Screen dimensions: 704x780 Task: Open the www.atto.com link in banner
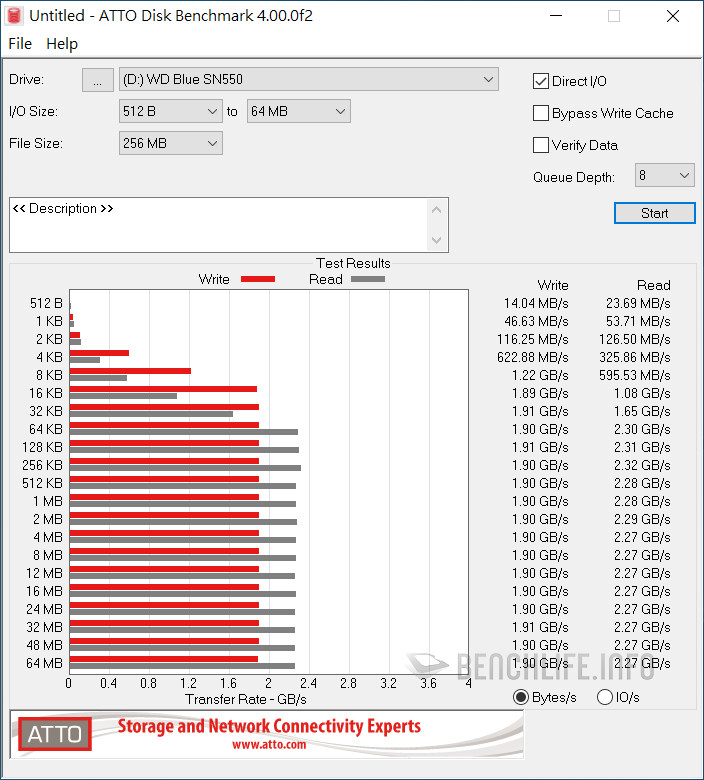coord(269,745)
